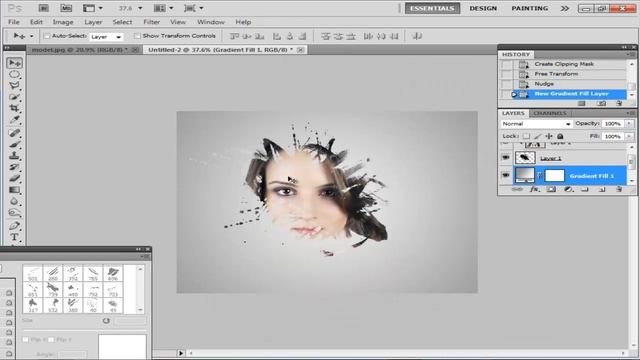The height and width of the screenshot is (360, 640).
Task: Select the Eyedropper tool
Action: 14,120
